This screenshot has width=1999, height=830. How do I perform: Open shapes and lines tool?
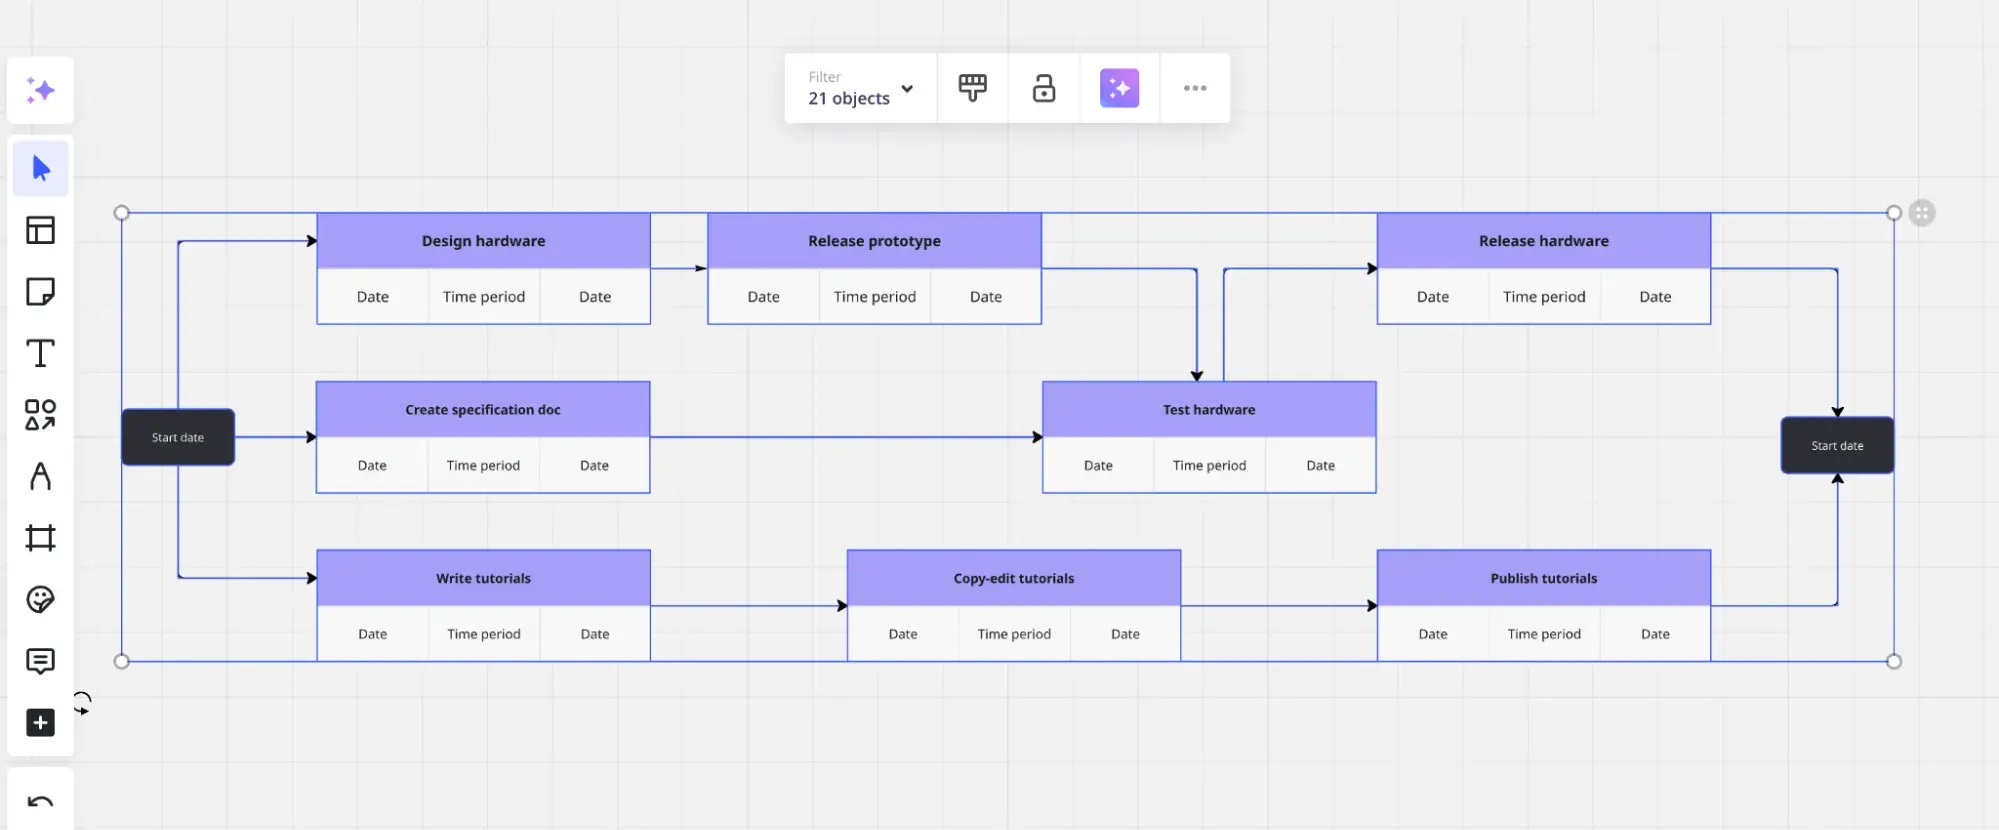point(40,415)
